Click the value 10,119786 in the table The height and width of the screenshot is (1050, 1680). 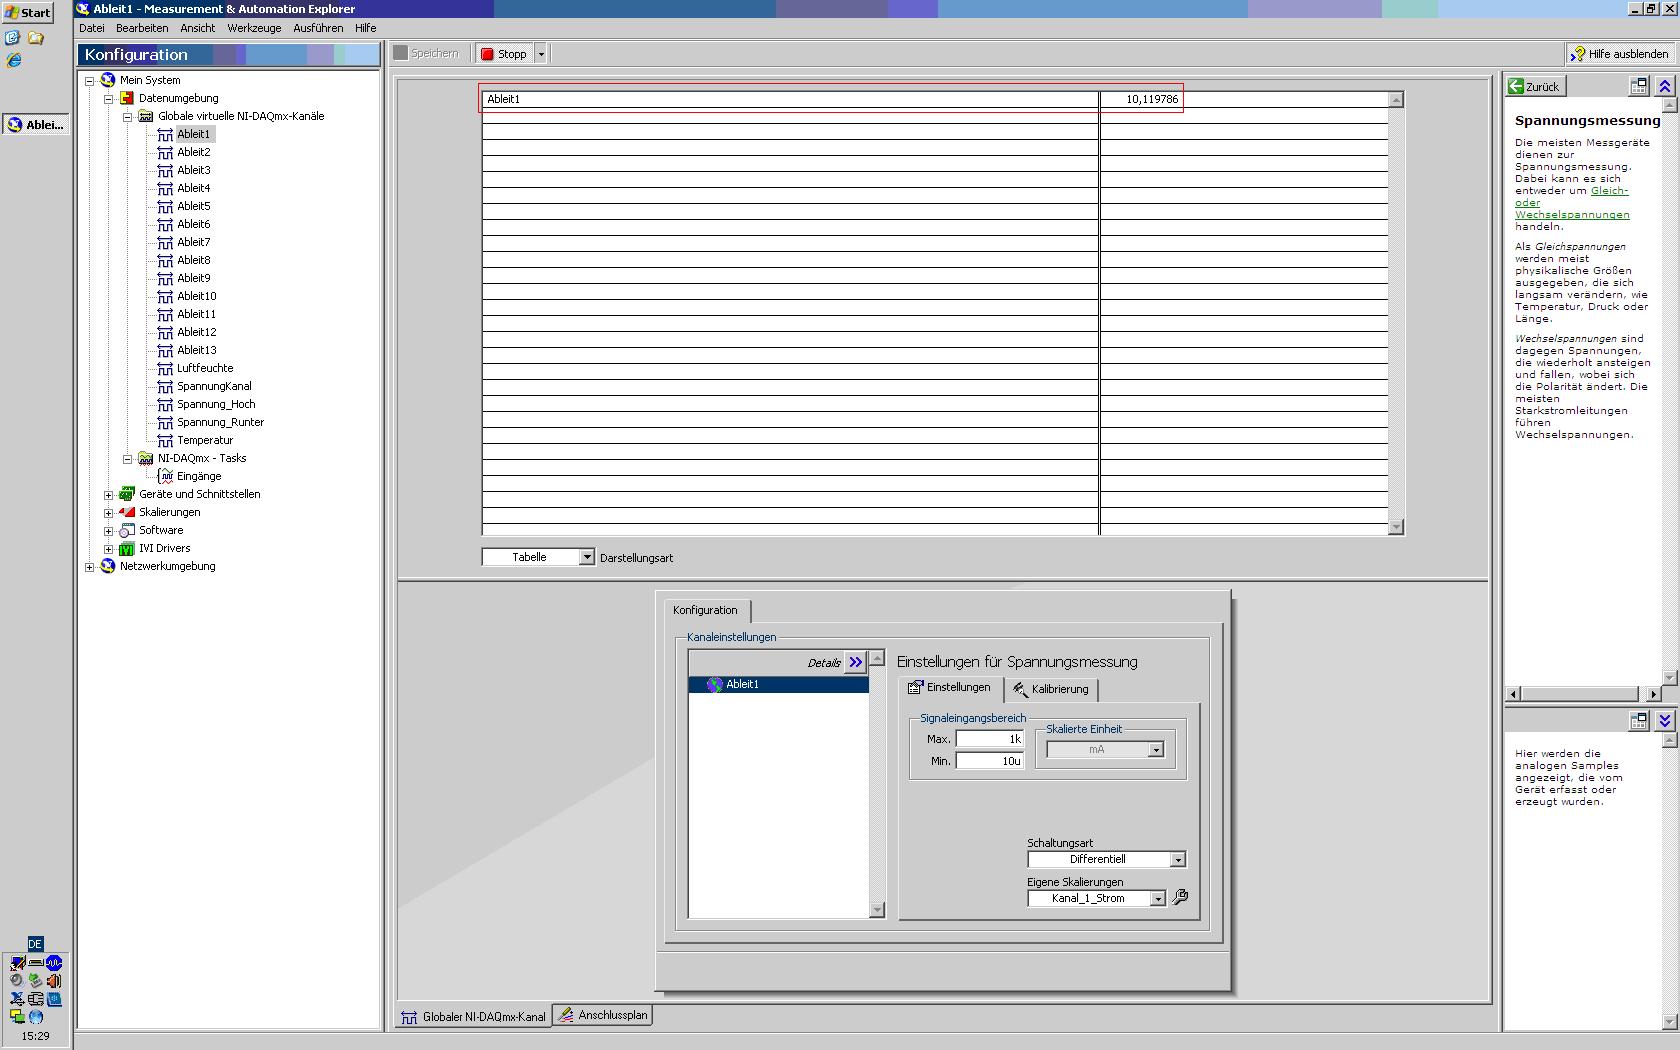point(1152,99)
